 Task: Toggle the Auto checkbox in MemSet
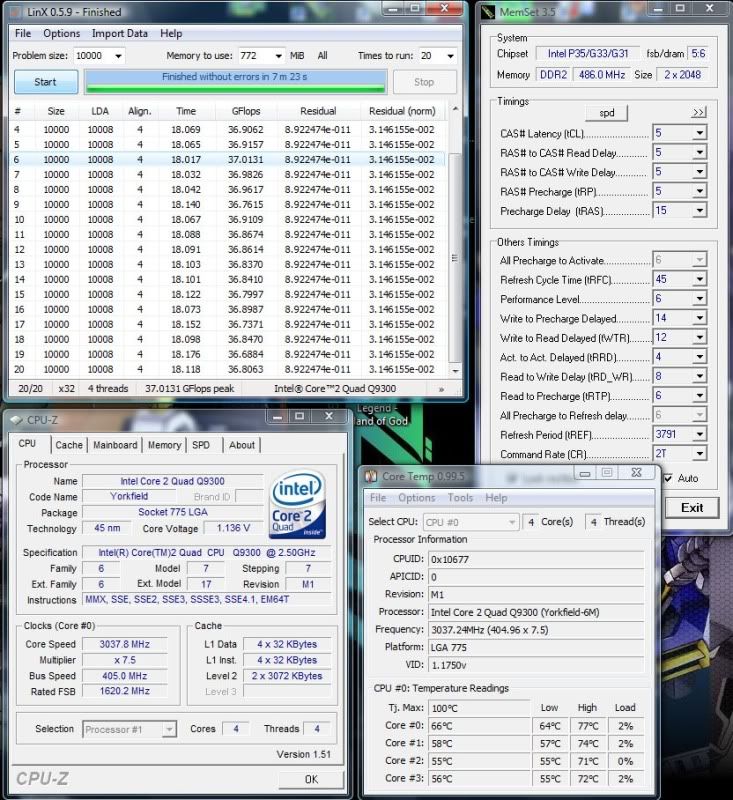point(667,478)
